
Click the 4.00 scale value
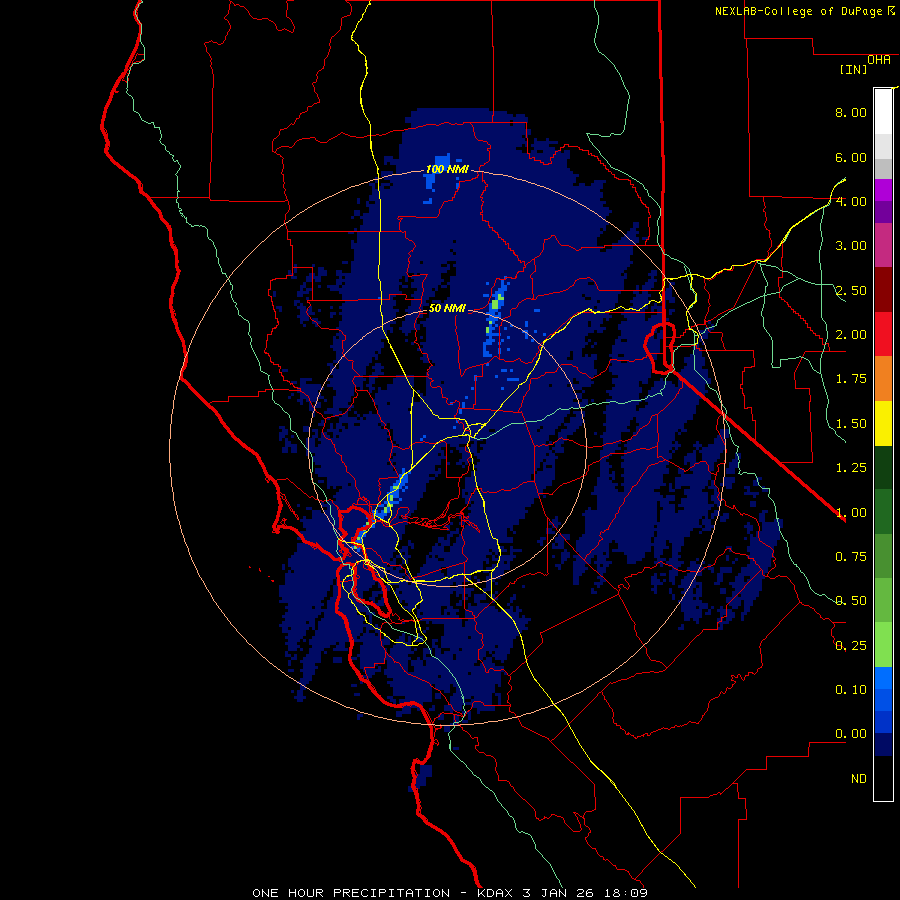coord(851,201)
